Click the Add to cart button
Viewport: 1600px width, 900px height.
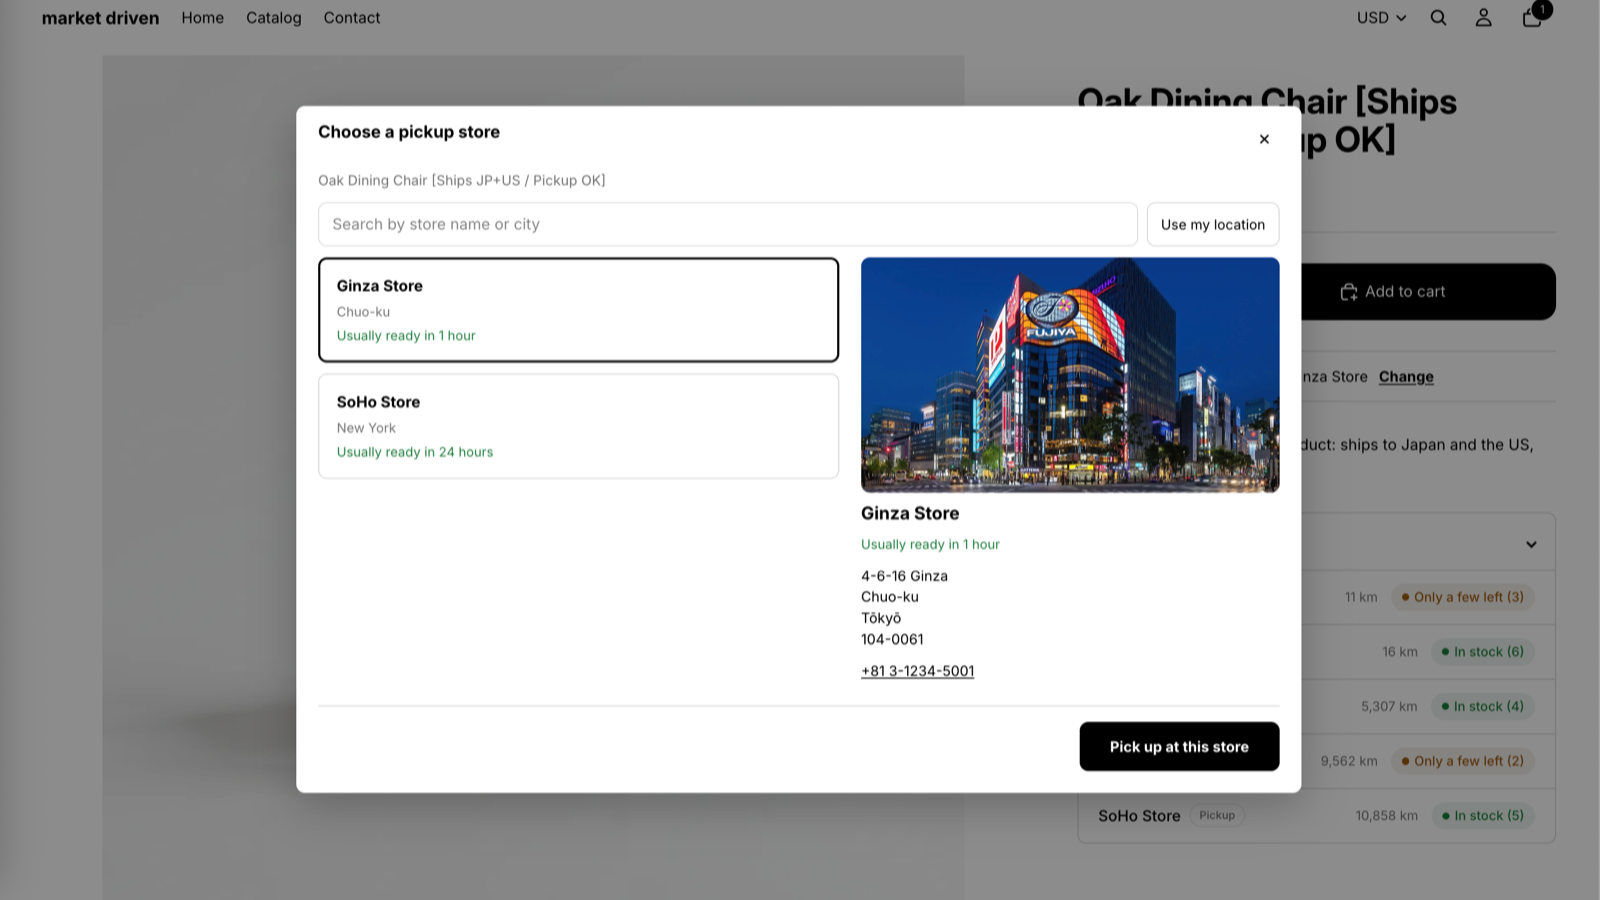(x=1428, y=292)
